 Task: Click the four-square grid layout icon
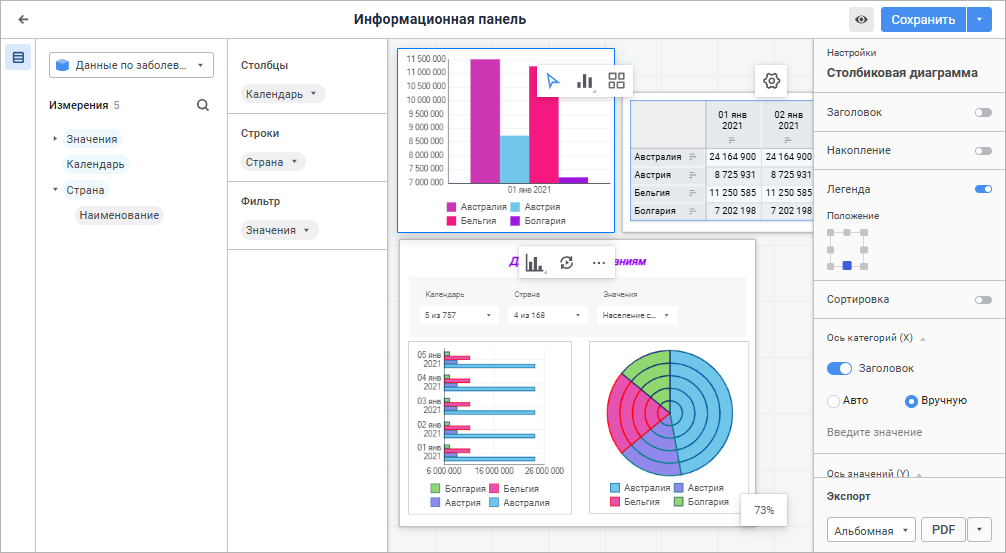tap(617, 81)
